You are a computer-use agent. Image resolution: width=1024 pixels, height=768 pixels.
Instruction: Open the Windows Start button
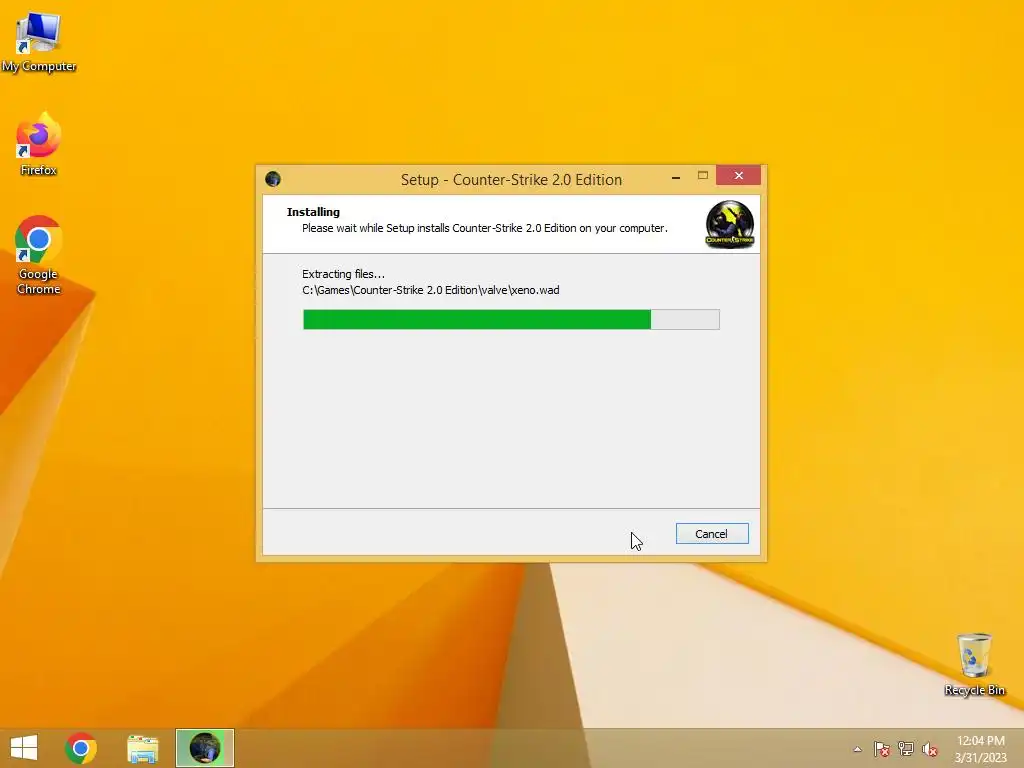click(x=24, y=748)
